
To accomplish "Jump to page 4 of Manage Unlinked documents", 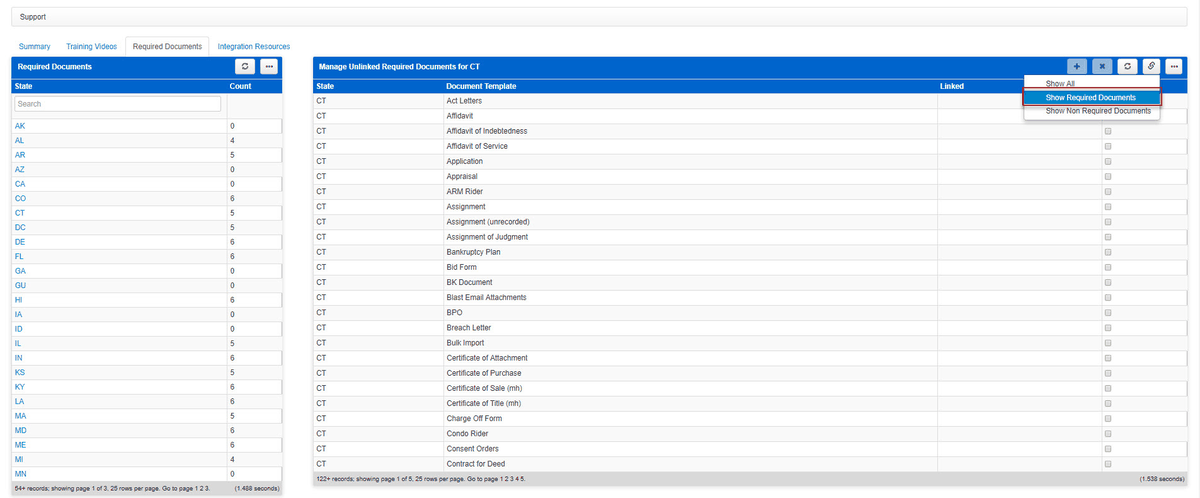I will (515, 479).
